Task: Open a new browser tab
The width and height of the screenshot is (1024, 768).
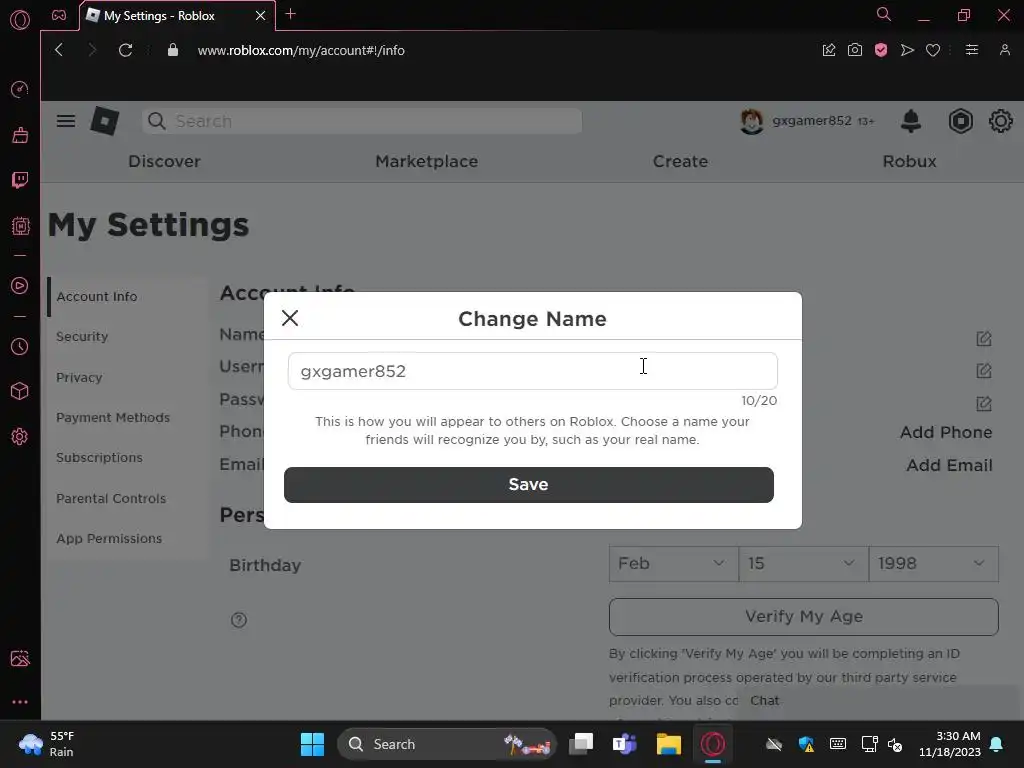Action: tap(291, 14)
